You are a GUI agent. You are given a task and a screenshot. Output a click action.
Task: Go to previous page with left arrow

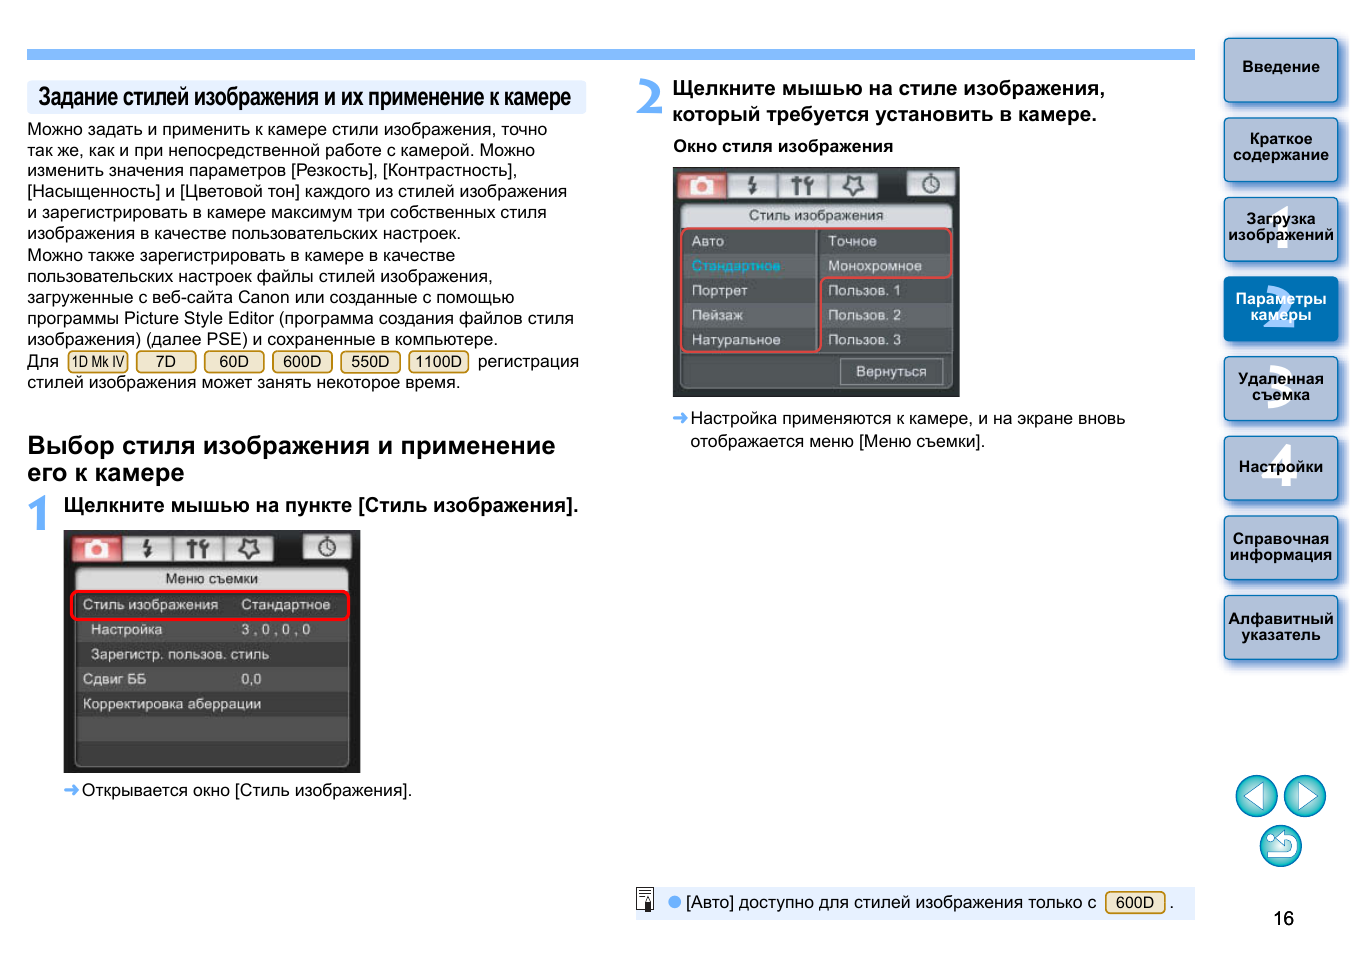pos(1256,796)
